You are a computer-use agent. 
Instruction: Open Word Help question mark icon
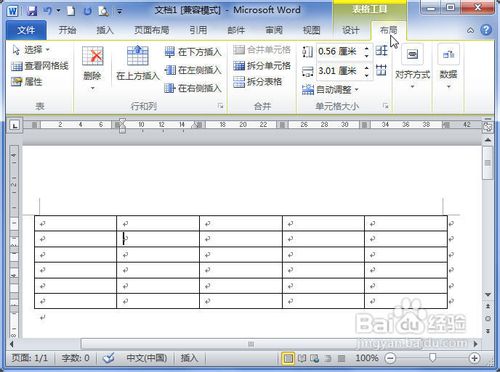tap(486, 30)
